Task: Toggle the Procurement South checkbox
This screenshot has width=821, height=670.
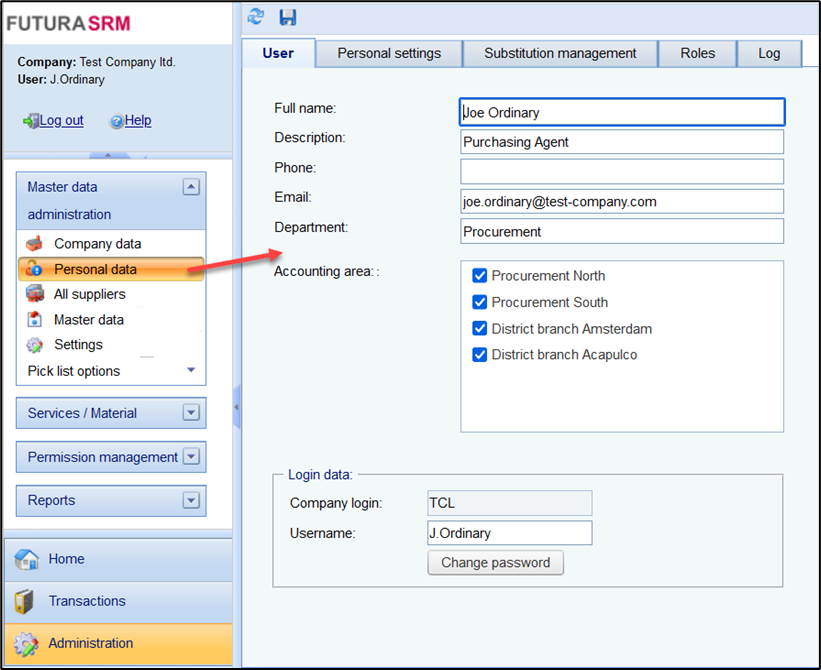Action: [479, 302]
